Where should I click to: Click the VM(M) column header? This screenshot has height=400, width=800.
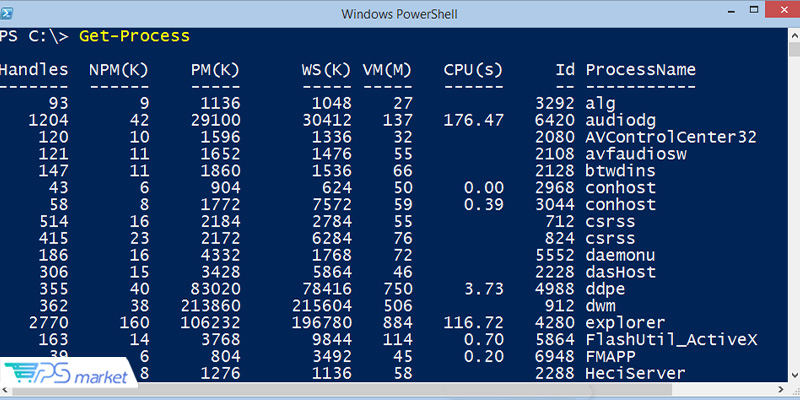coord(389,70)
